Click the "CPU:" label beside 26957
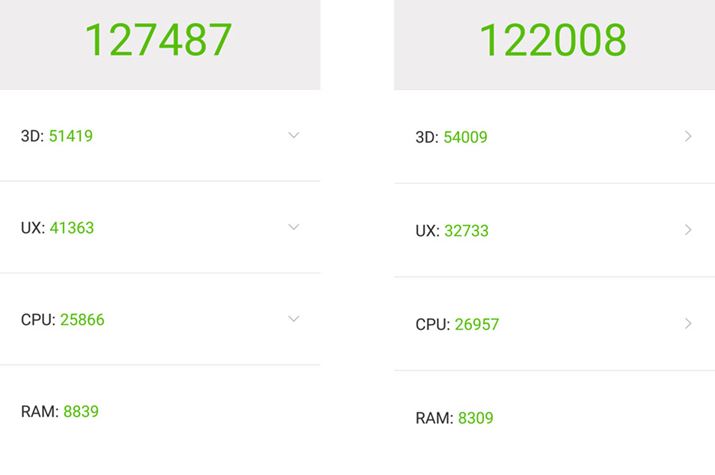The width and height of the screenshot is (715, 475). coord(435,325)
